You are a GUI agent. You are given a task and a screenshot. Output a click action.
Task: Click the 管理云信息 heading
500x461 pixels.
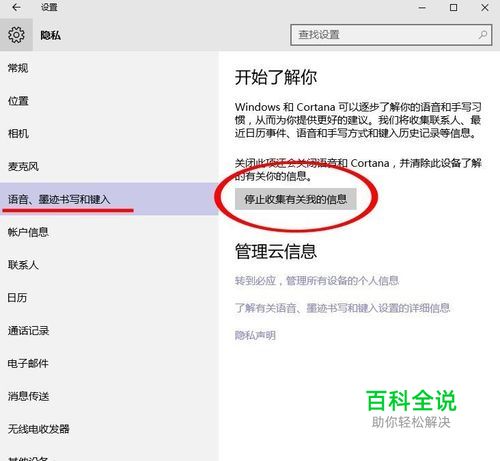[276, 251]
